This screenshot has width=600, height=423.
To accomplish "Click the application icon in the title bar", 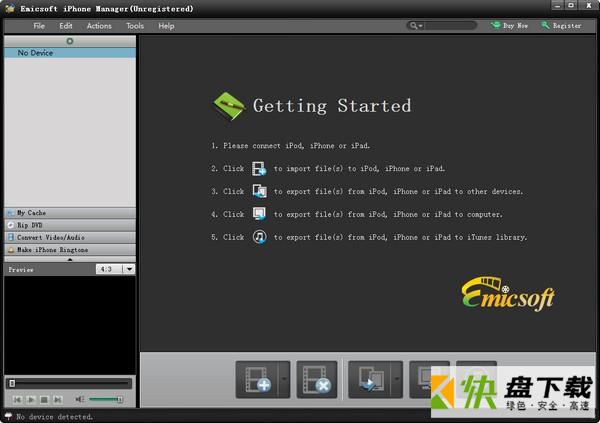I will click(10, 8).
